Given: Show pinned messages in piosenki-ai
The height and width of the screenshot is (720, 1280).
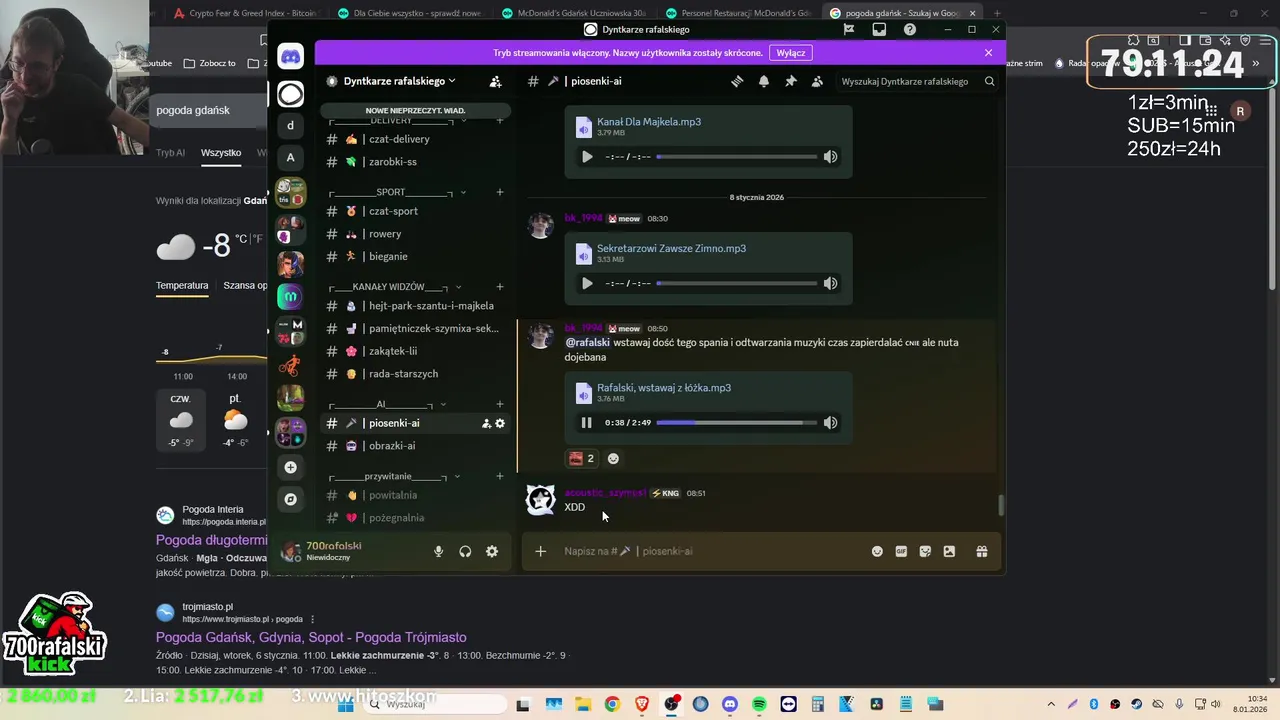Looking at the screenshot, I should 791,81.
